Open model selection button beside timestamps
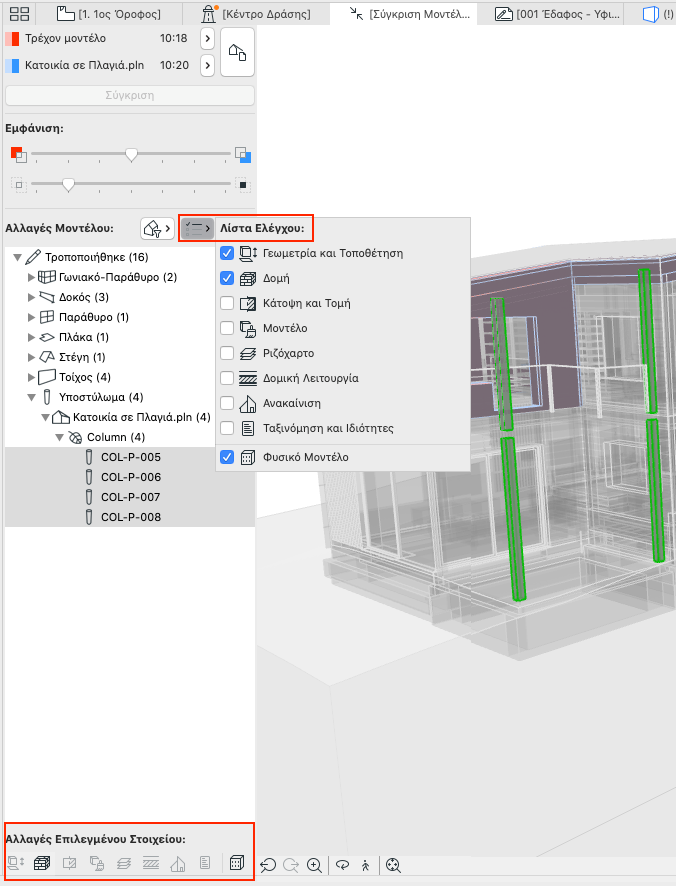676x886 pixels. point(237,52)
